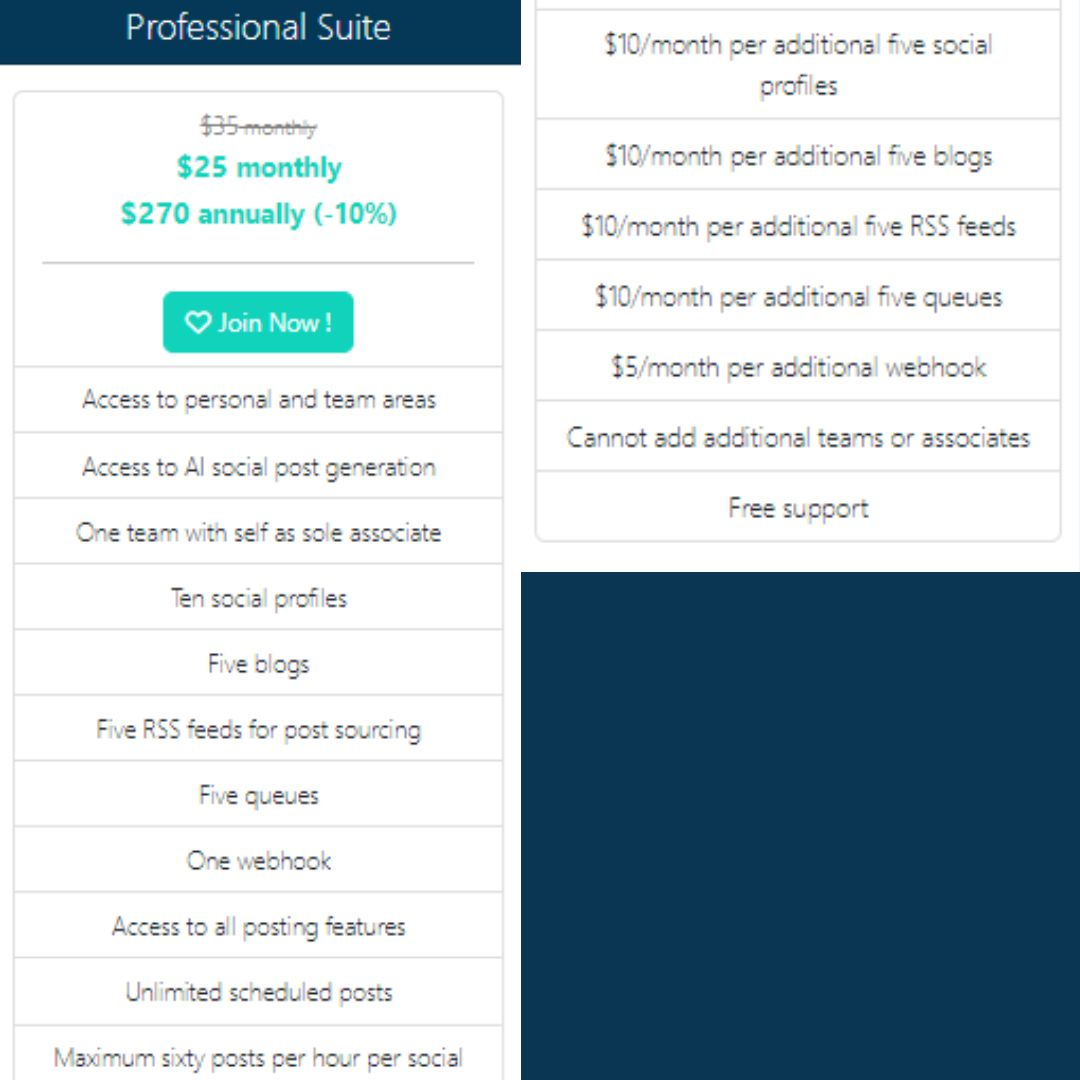Click the Ten social profiles row

pyautogui.click(x=258, y=597)
